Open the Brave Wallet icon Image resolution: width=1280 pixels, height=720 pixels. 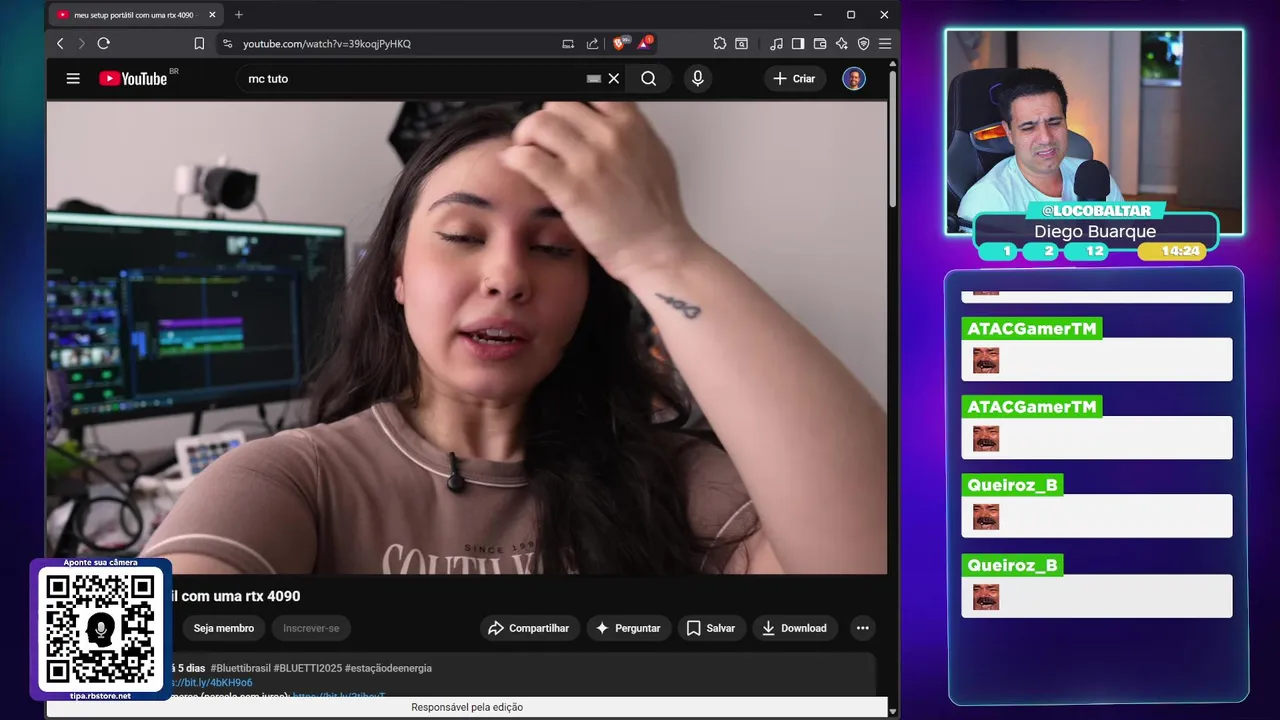(x=820, y=44)
